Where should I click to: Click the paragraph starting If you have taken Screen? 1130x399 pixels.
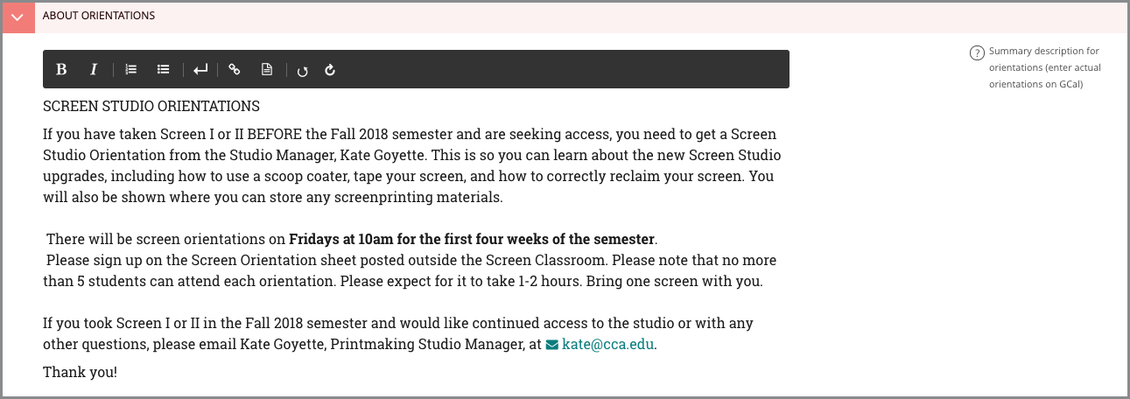[x=412, y=166]
